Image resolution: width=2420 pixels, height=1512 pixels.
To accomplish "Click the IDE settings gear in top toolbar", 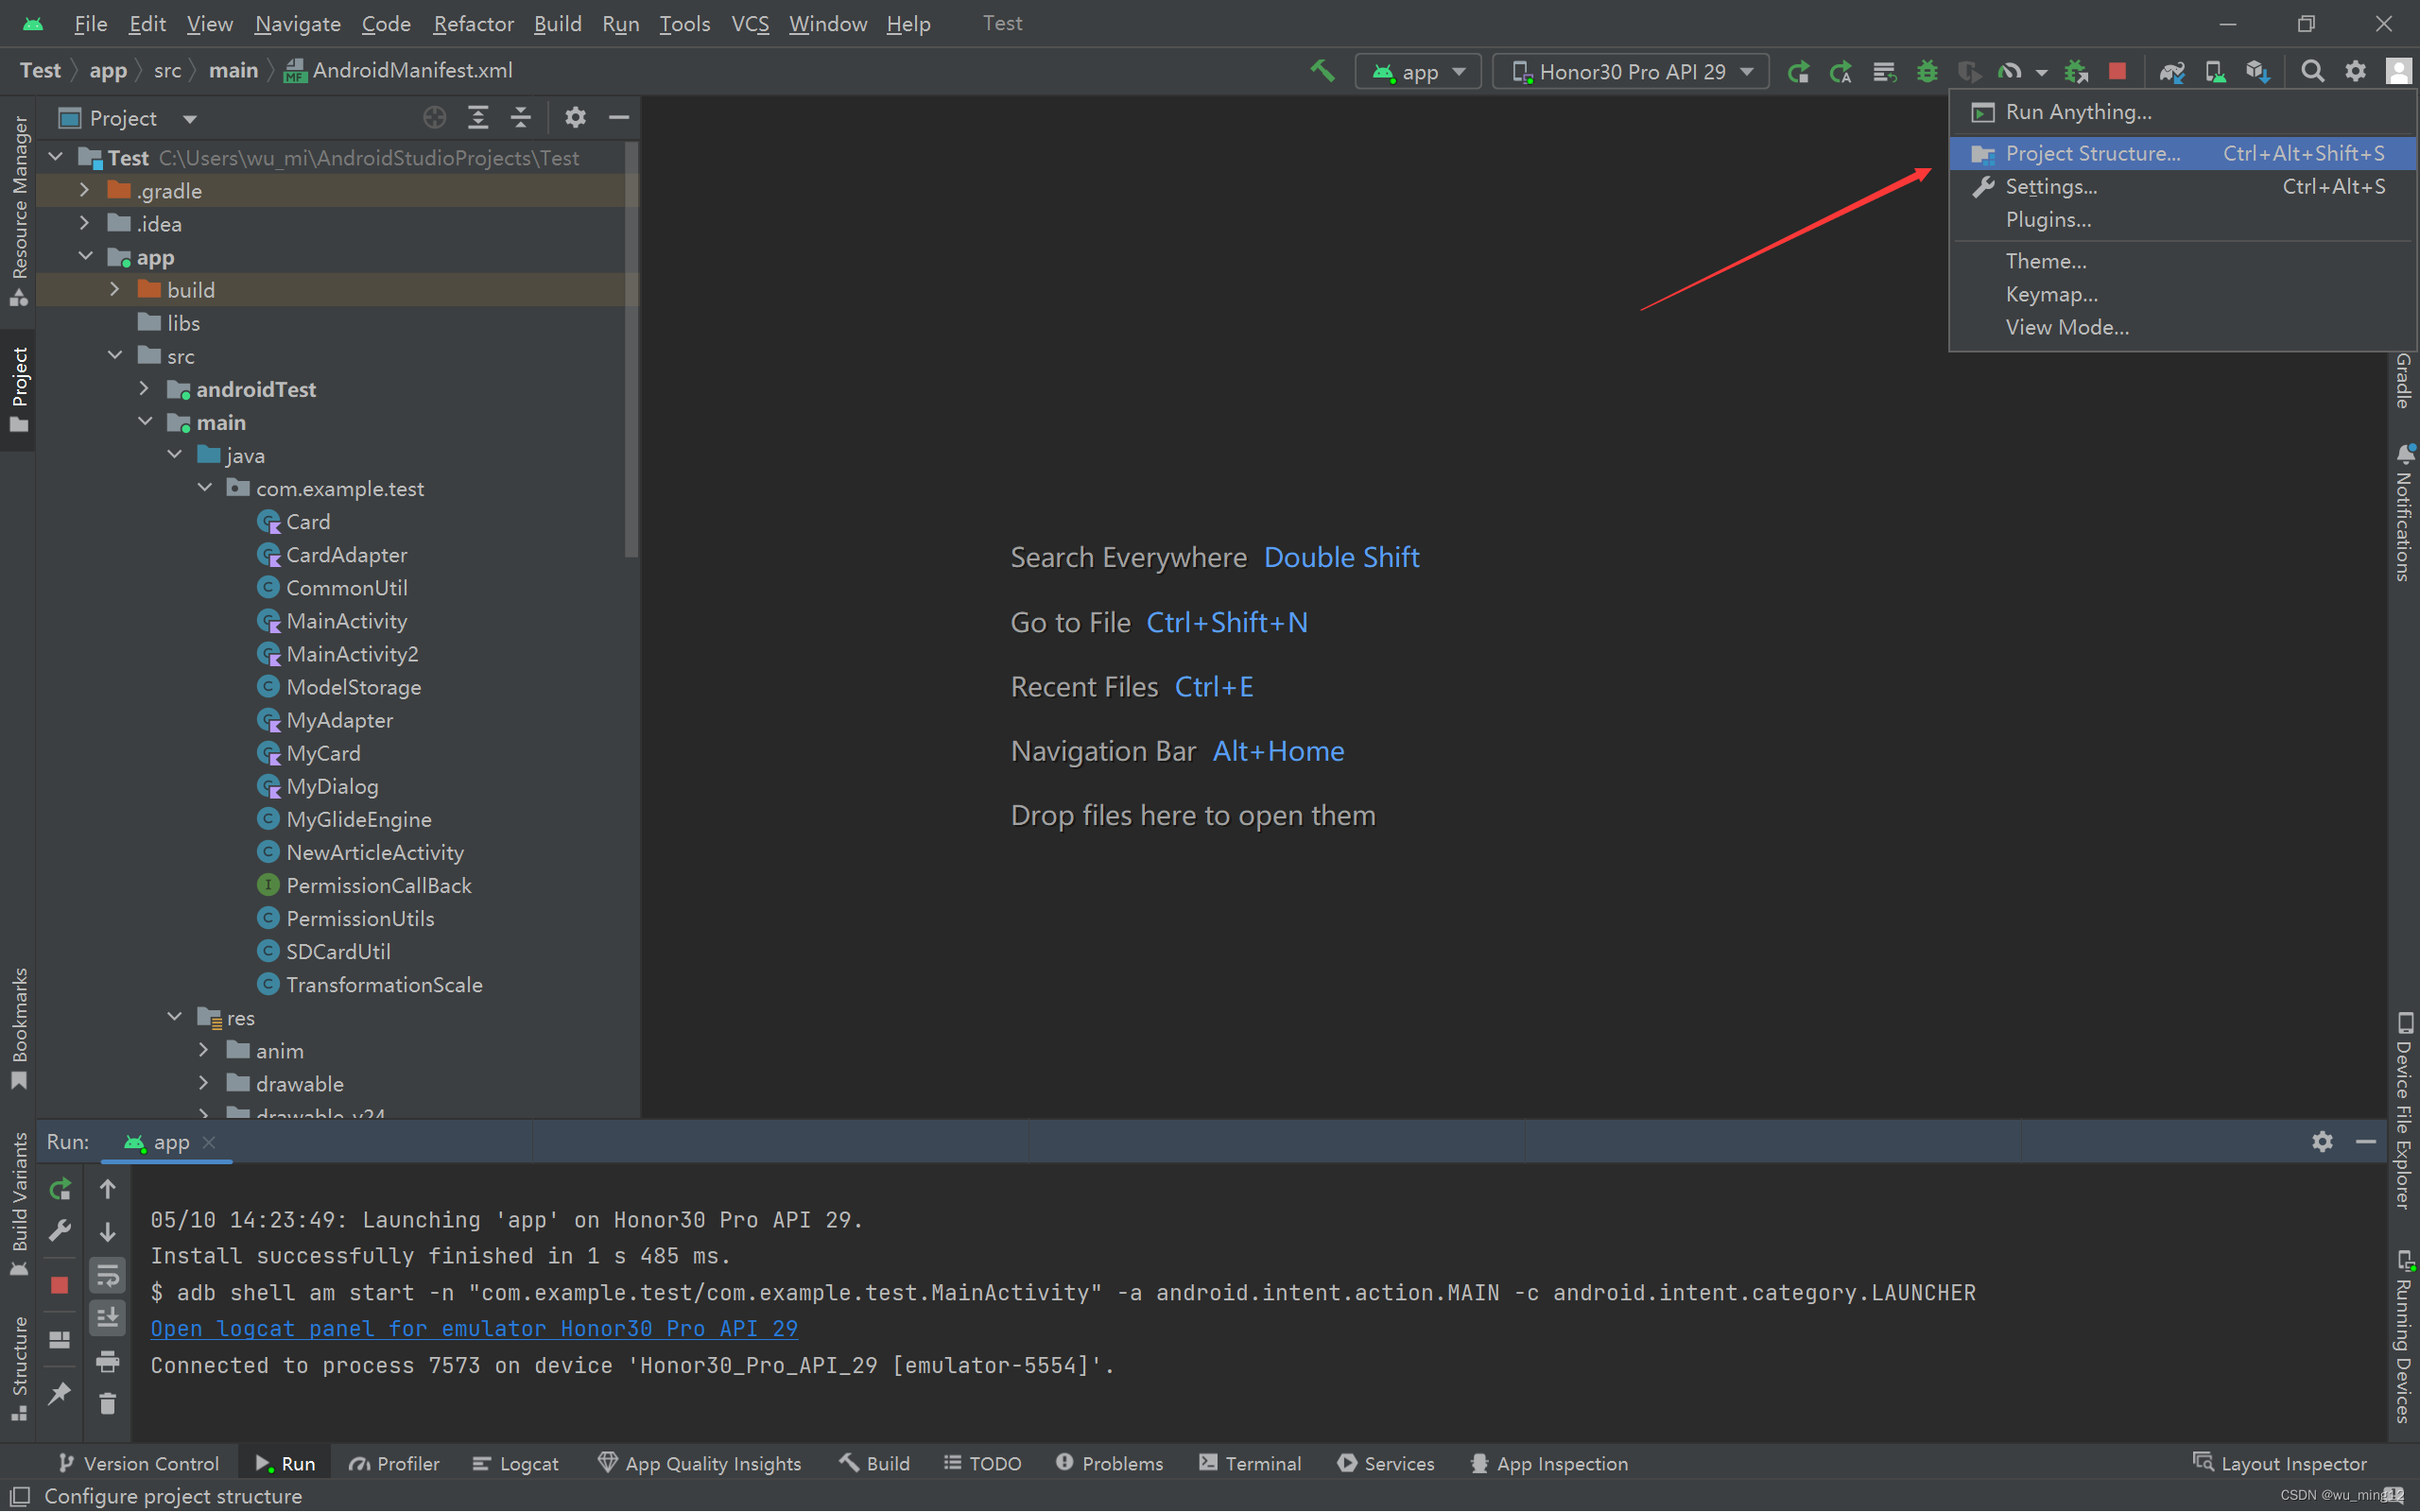I will [x=2355, y=71].
